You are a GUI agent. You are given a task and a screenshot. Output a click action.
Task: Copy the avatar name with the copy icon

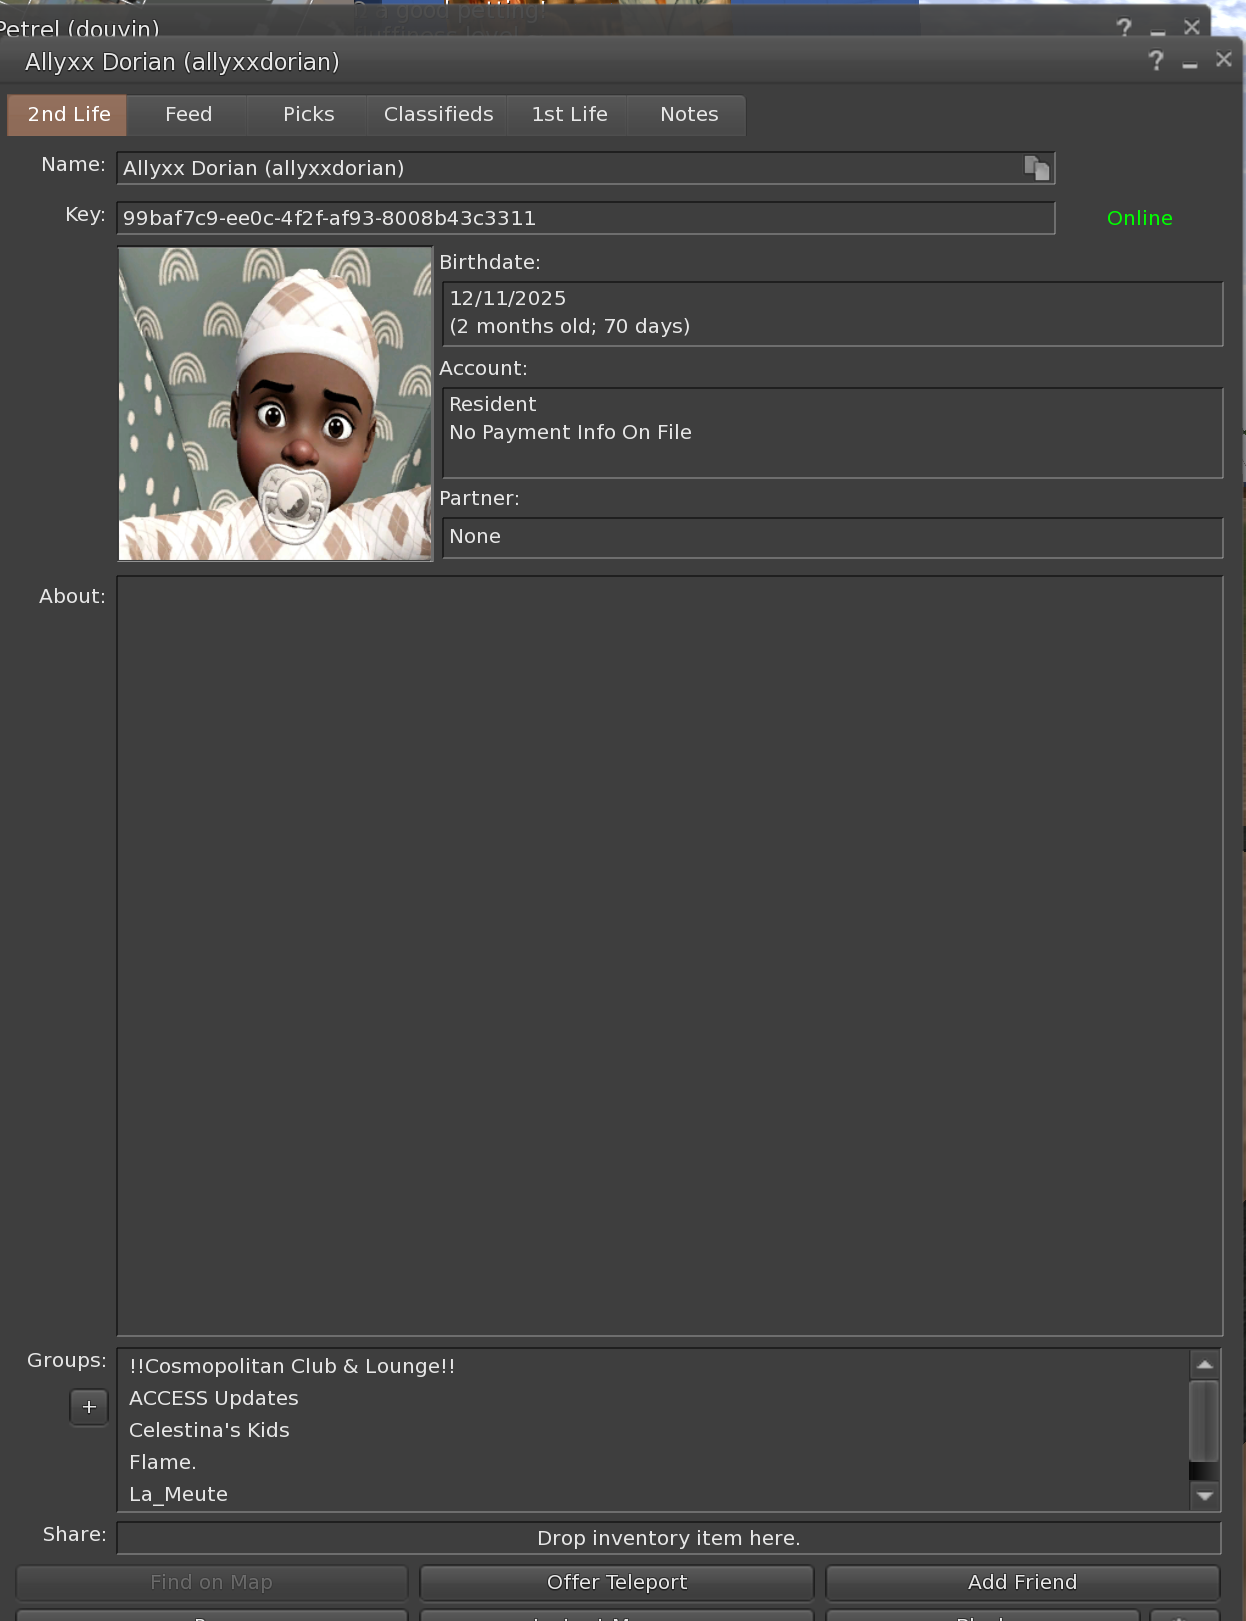[1036, 168]
